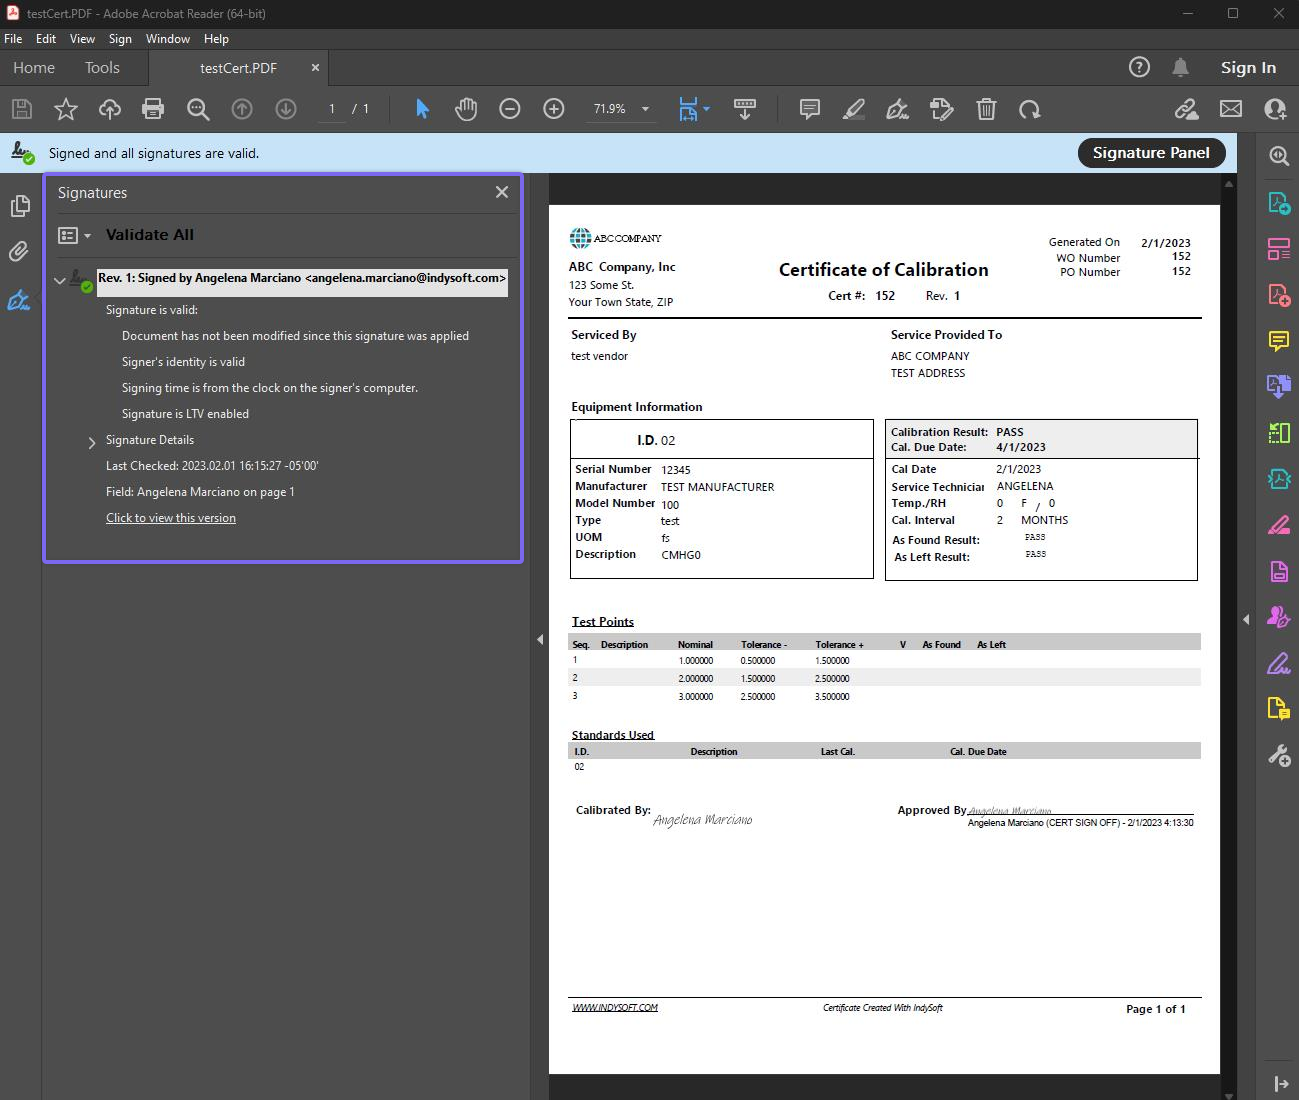Open the Window menu
This screenshot has height=1100, width=1299.
click(x=167, y=39)
